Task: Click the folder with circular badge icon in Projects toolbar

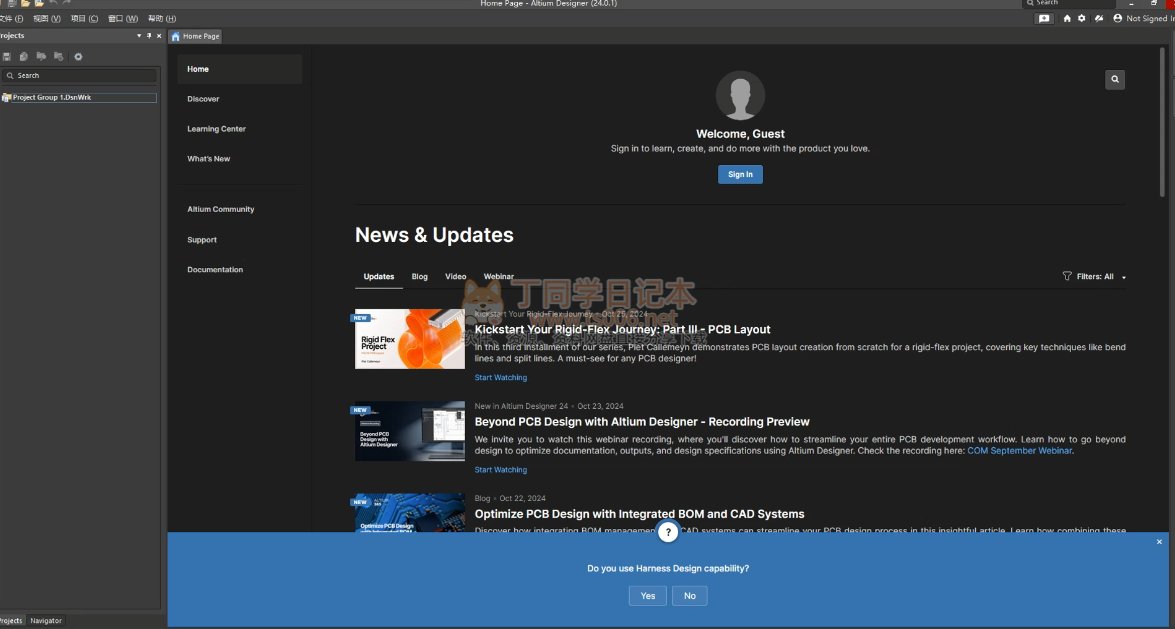Action: pos(58,56)
